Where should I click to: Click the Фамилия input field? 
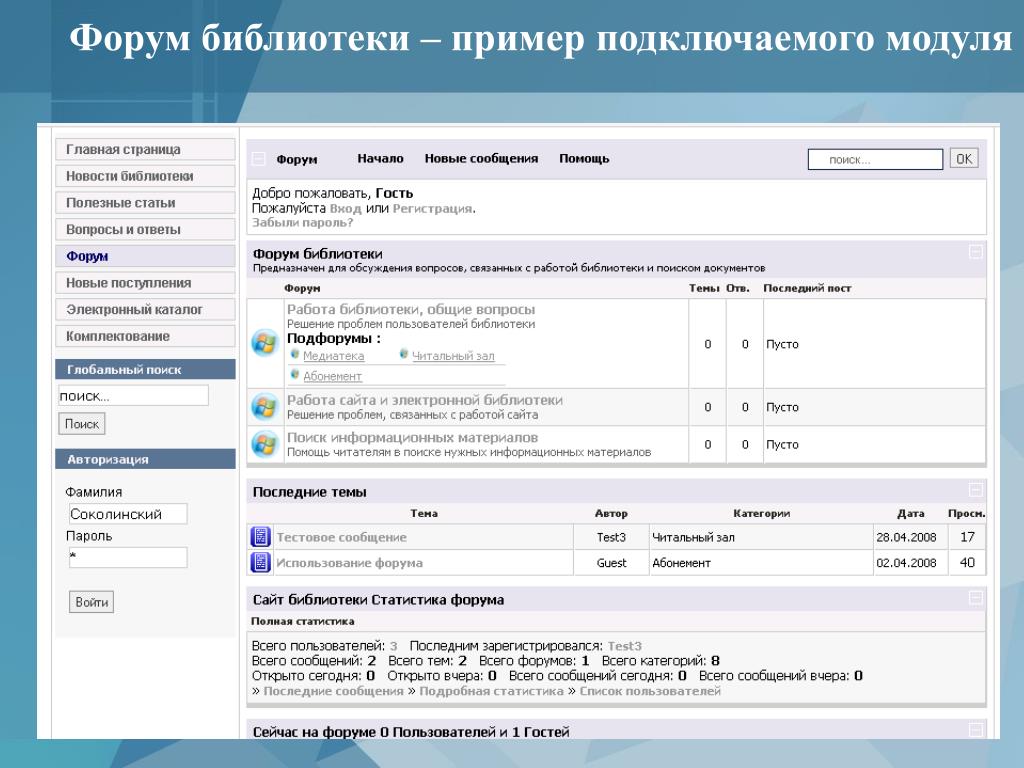pos(128,514)
